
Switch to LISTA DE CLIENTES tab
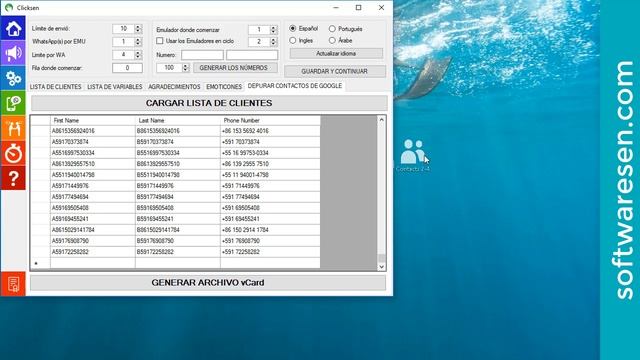56,87
